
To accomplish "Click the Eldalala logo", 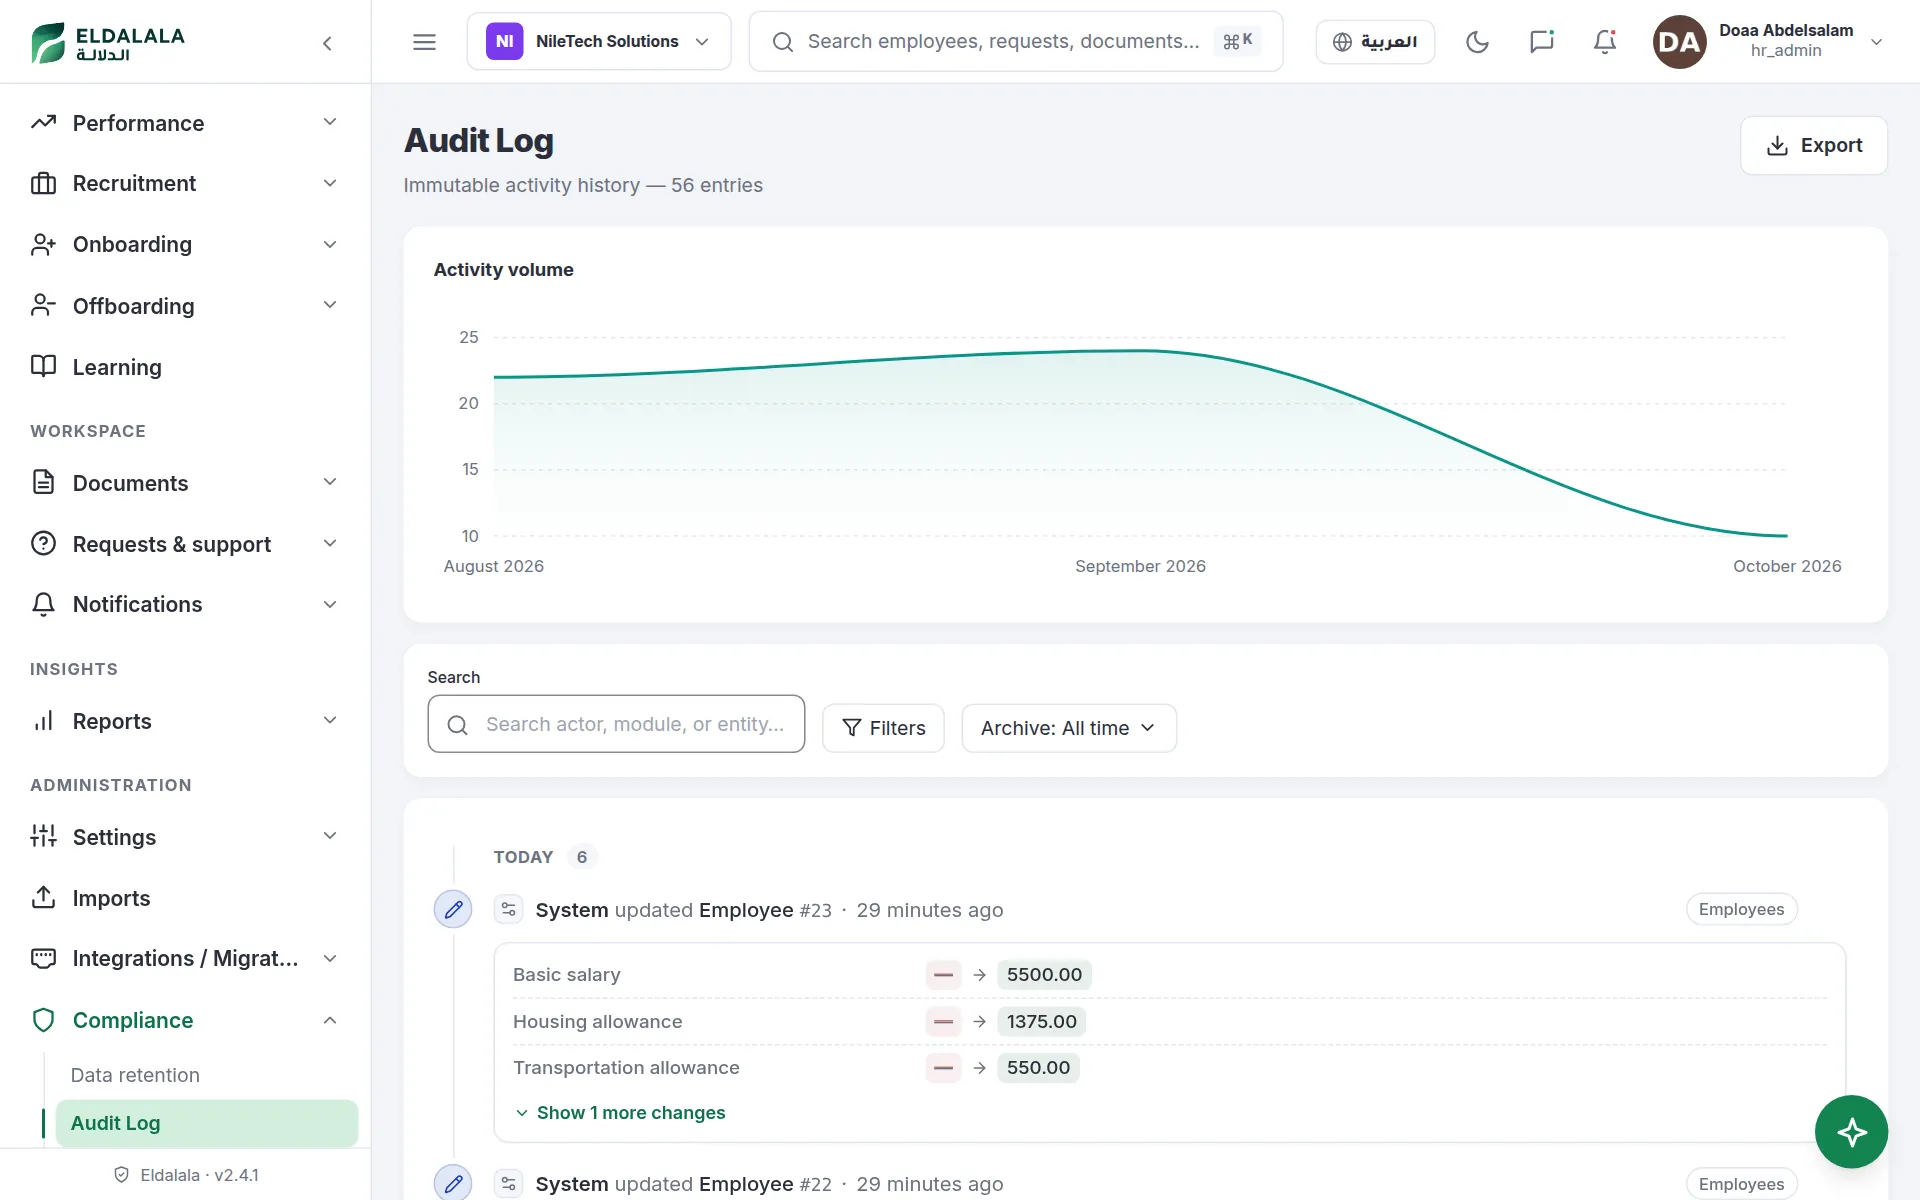I will [108, 42].
